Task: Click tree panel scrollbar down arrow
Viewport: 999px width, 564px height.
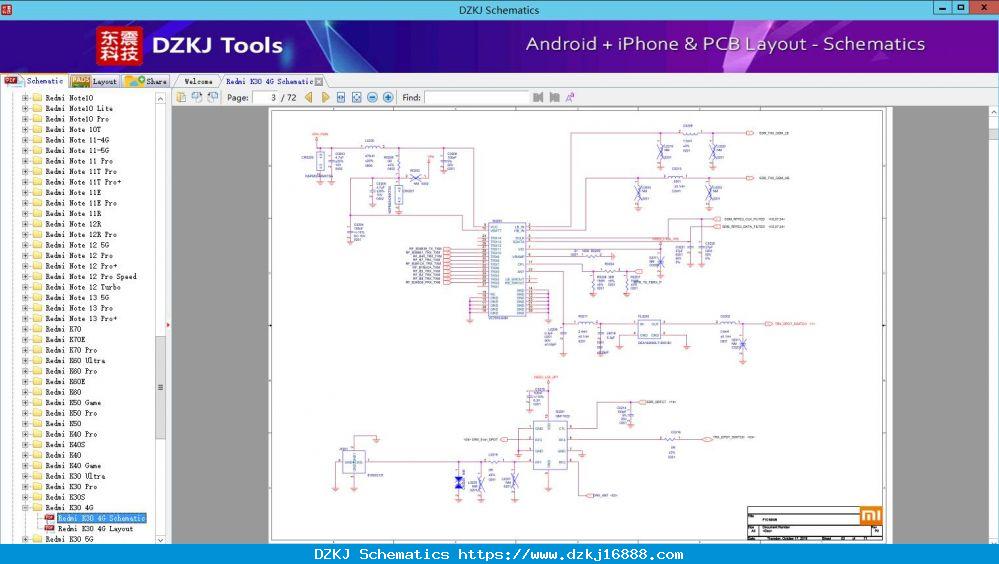Action: point(161,539)
